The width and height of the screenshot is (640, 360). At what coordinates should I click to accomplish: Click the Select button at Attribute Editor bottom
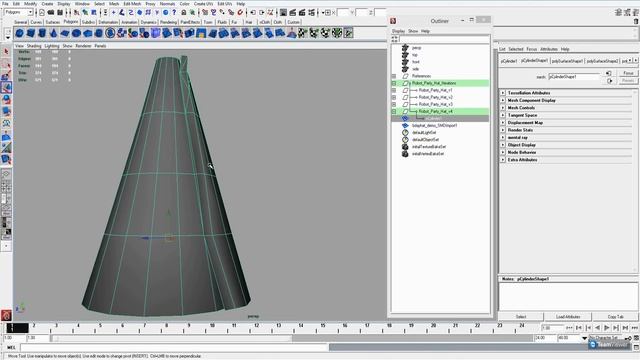click(521, 317)
